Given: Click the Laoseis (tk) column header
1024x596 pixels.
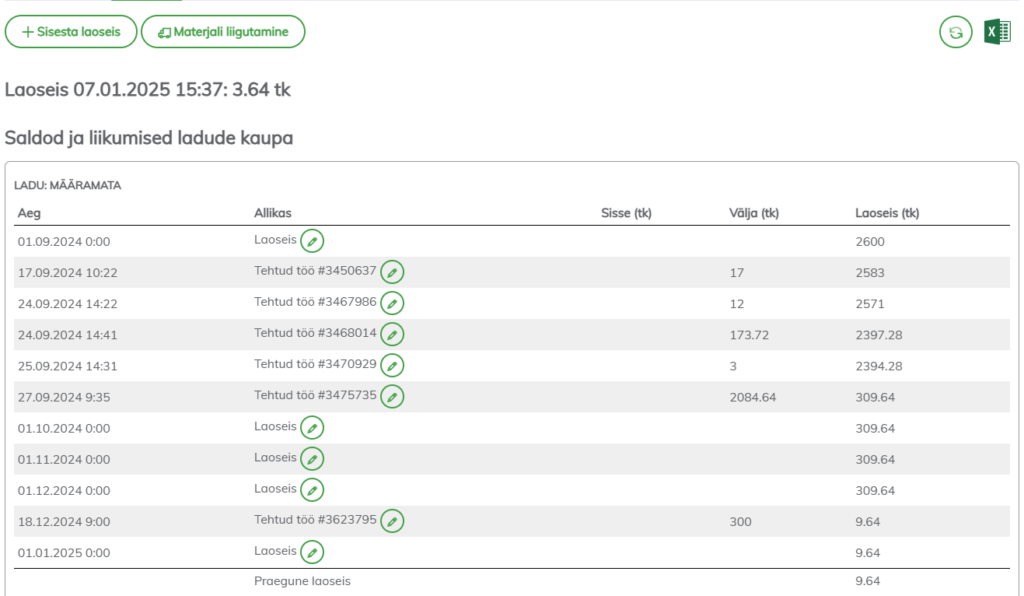Looking at the screenshot, I should tap(887, 213).
